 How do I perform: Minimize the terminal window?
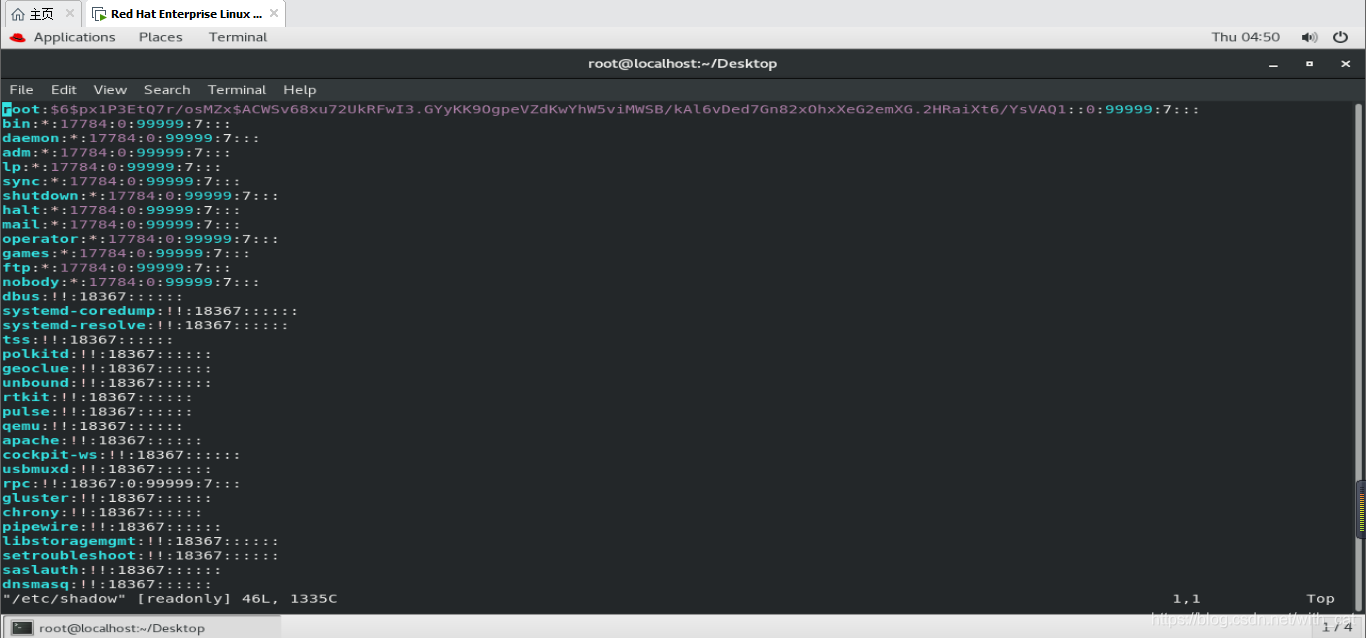1273,63
